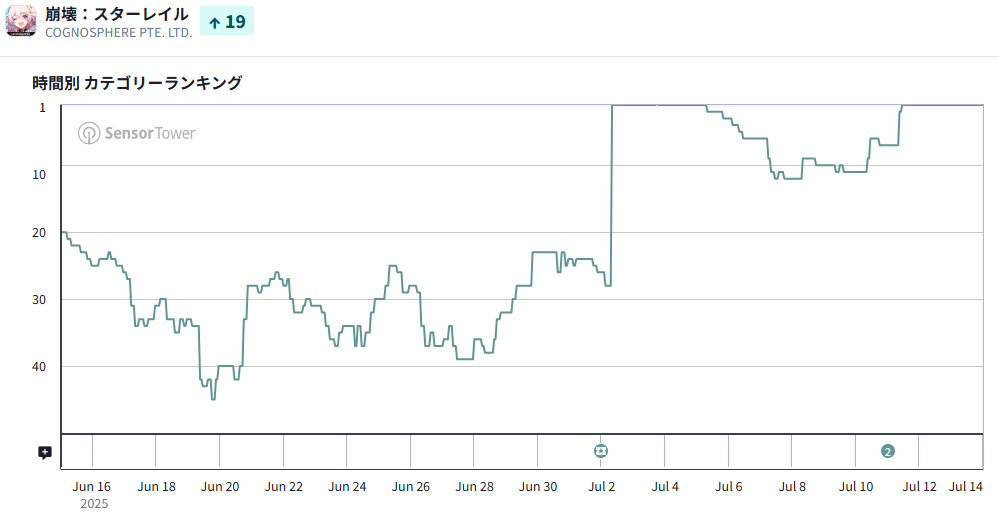Screen dimensions: 999x522
Task: Select the Jun 20 date label
Action: [x=220, y=487]
